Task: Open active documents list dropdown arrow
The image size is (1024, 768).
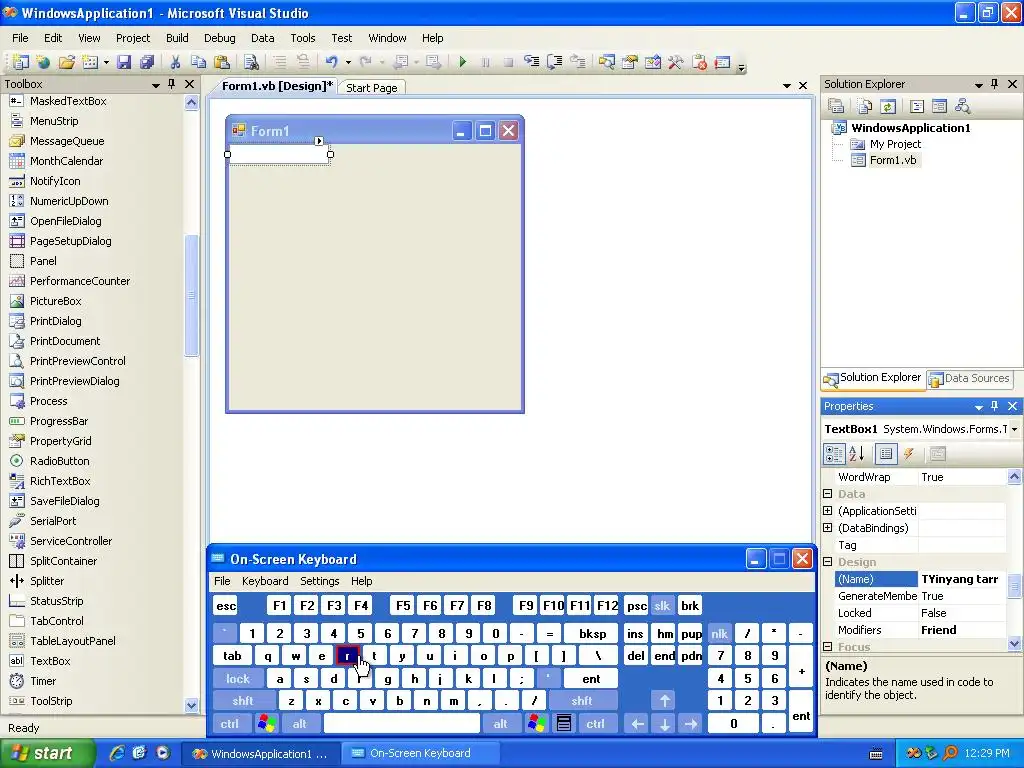Action: [x=786, y=86]
